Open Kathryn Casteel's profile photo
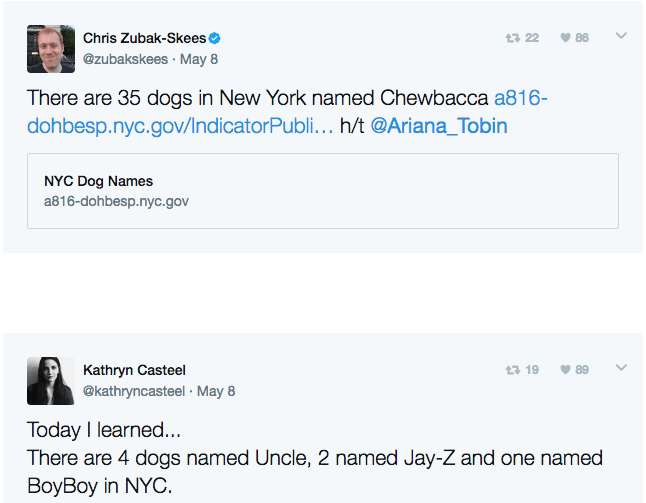This screenshot has width=646, height=503. pyautogui.click(x=51, y=381)
